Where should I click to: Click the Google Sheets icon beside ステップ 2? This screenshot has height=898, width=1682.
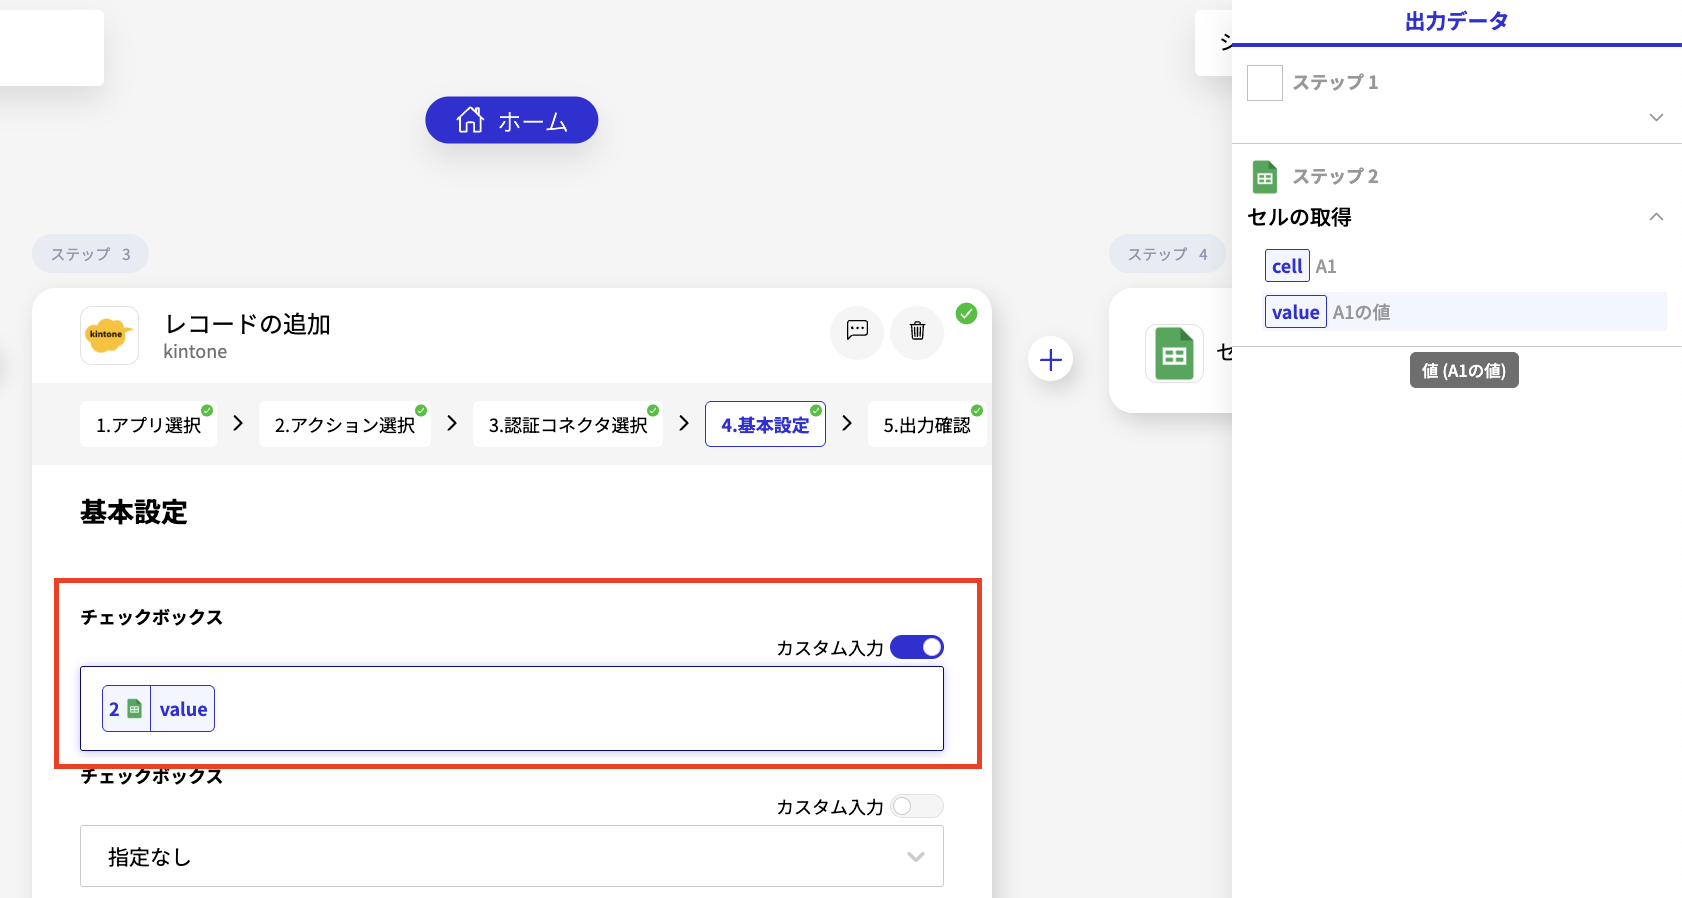(1265, 177)
